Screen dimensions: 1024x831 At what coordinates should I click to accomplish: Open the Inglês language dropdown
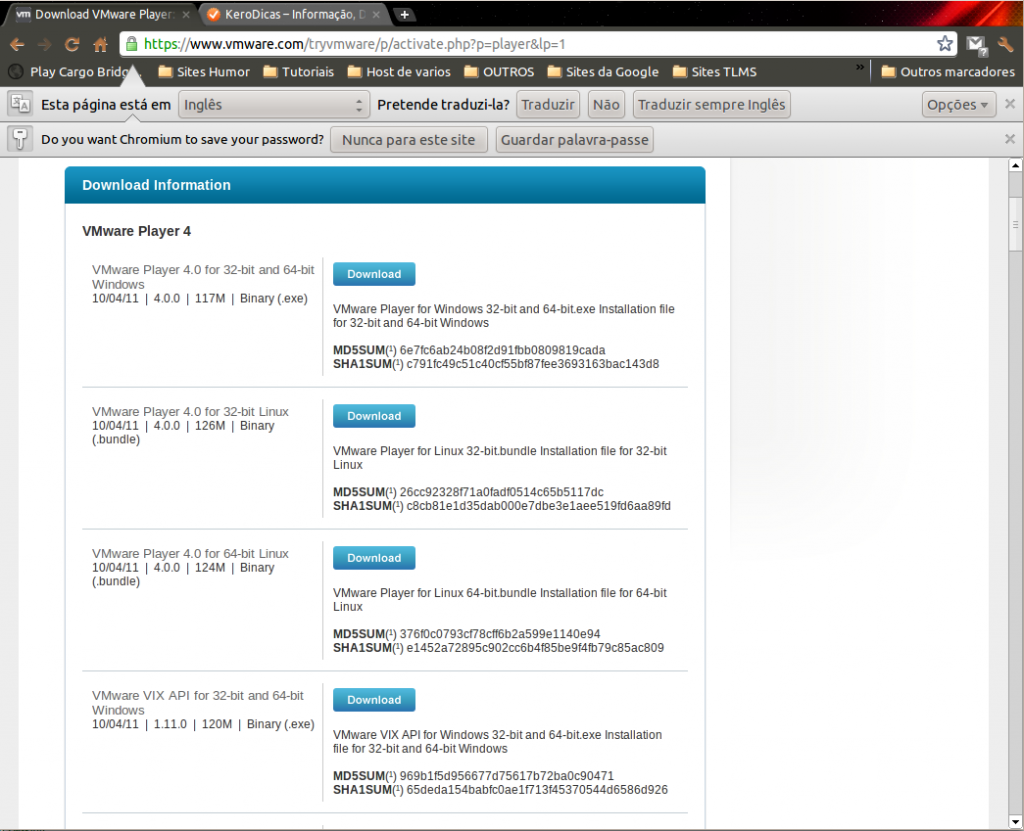coord(273,105)
